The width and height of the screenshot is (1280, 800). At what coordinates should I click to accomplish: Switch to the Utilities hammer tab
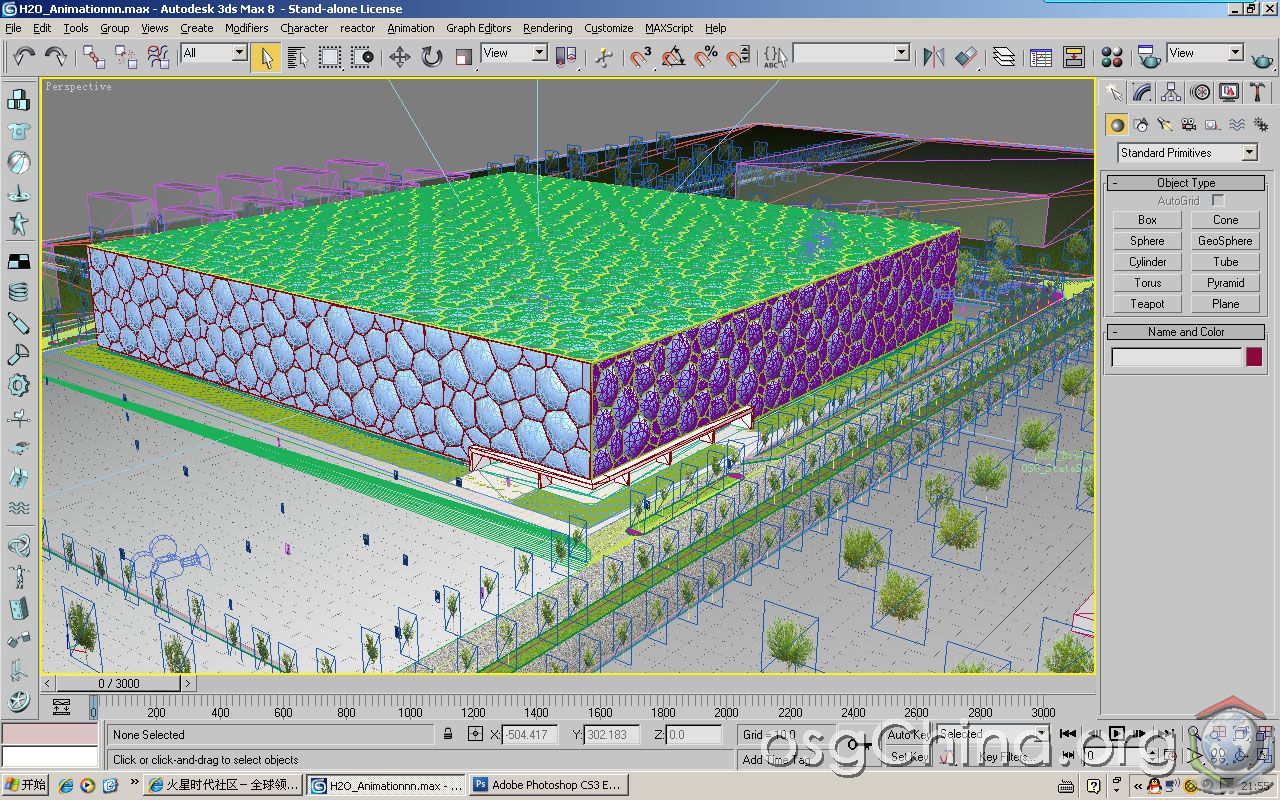(1258, 93)
